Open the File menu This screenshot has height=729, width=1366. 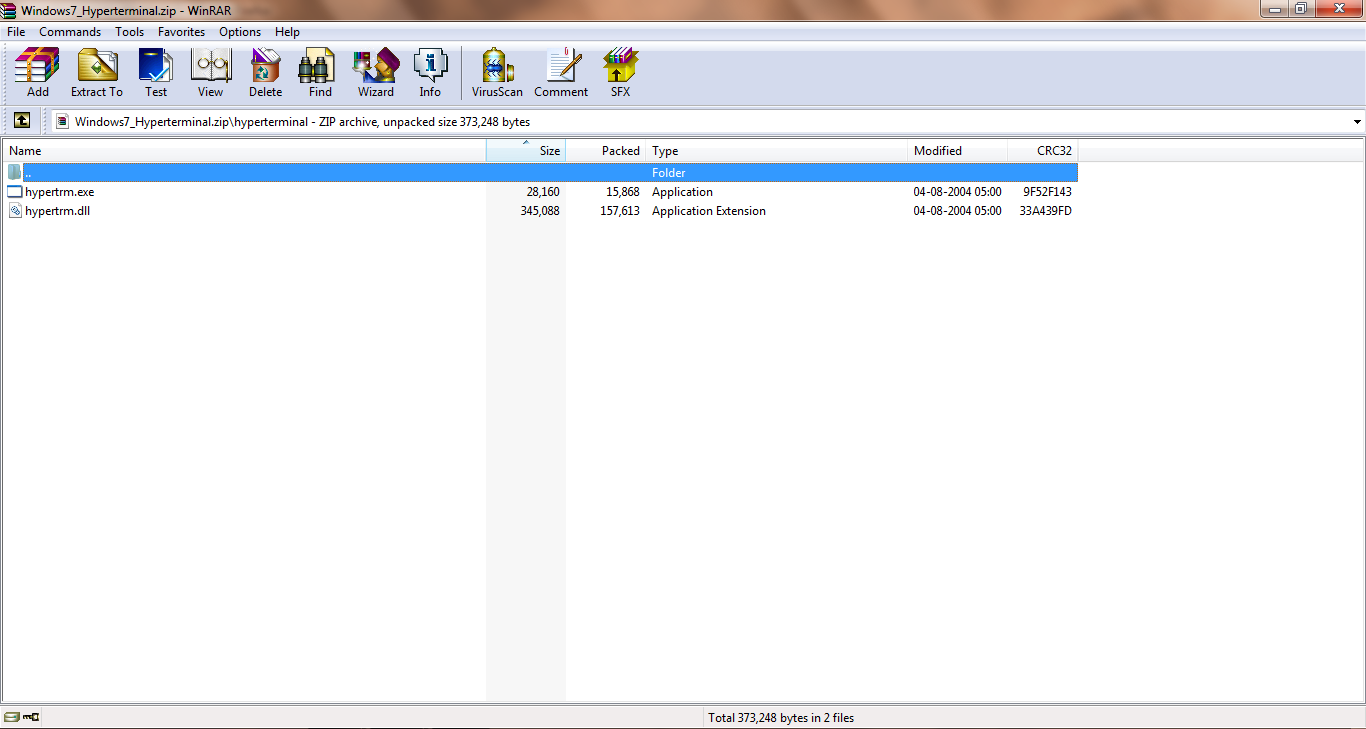tap(16, 32)
